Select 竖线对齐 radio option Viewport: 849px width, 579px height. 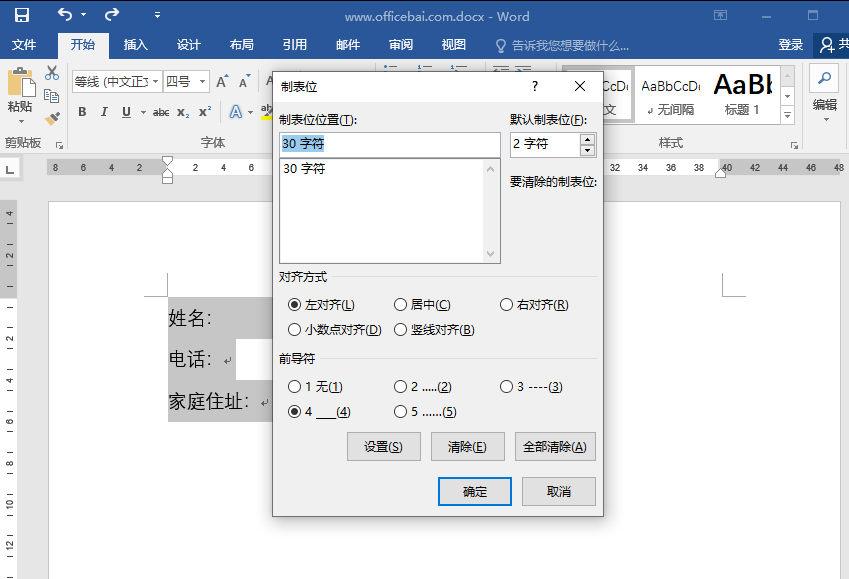click(400, 329)
